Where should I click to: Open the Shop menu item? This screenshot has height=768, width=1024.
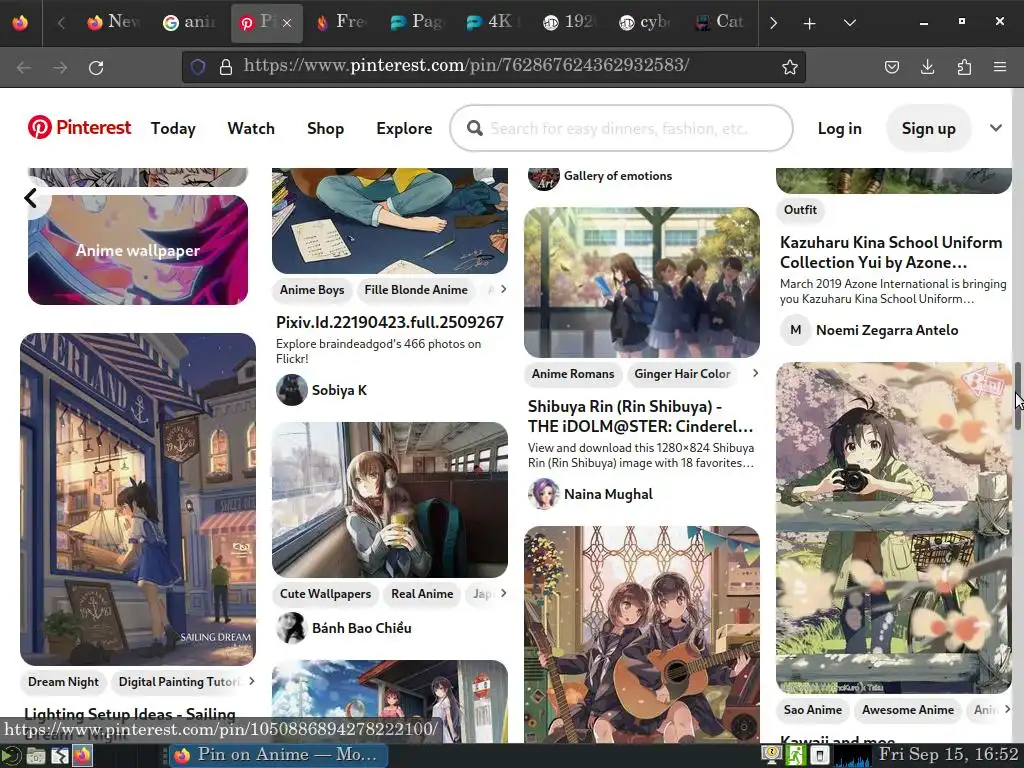click(x=325, y=128)
